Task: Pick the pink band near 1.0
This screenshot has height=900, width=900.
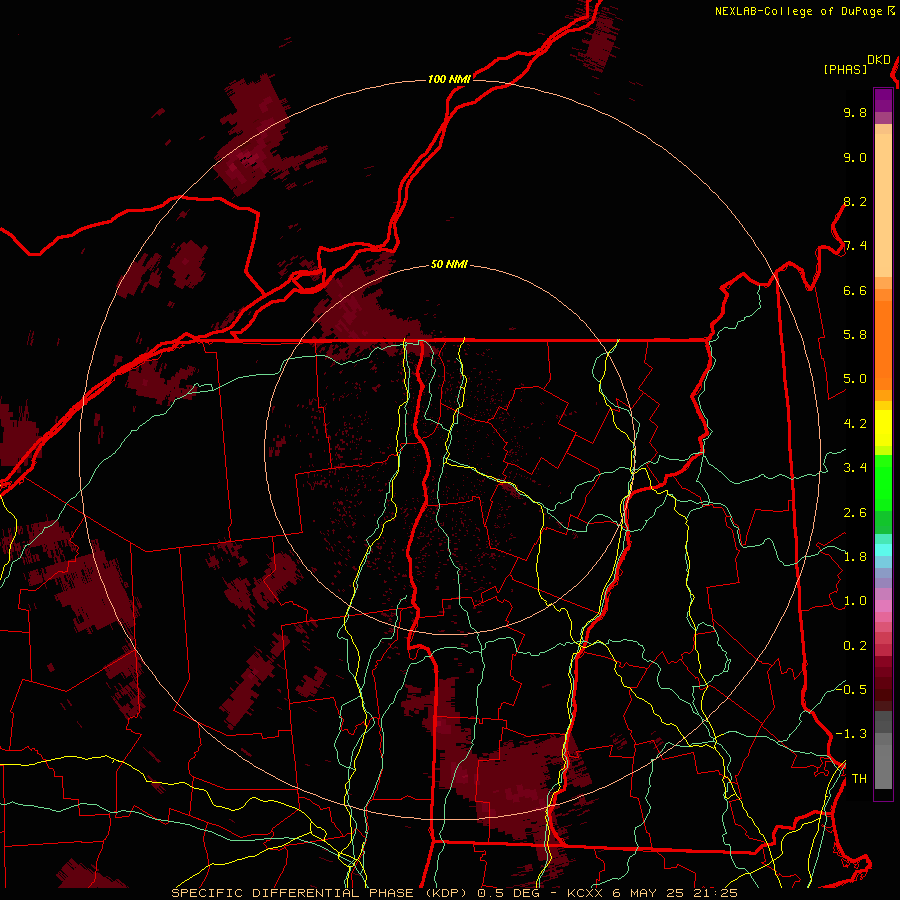Action: (x=883, y=606)
